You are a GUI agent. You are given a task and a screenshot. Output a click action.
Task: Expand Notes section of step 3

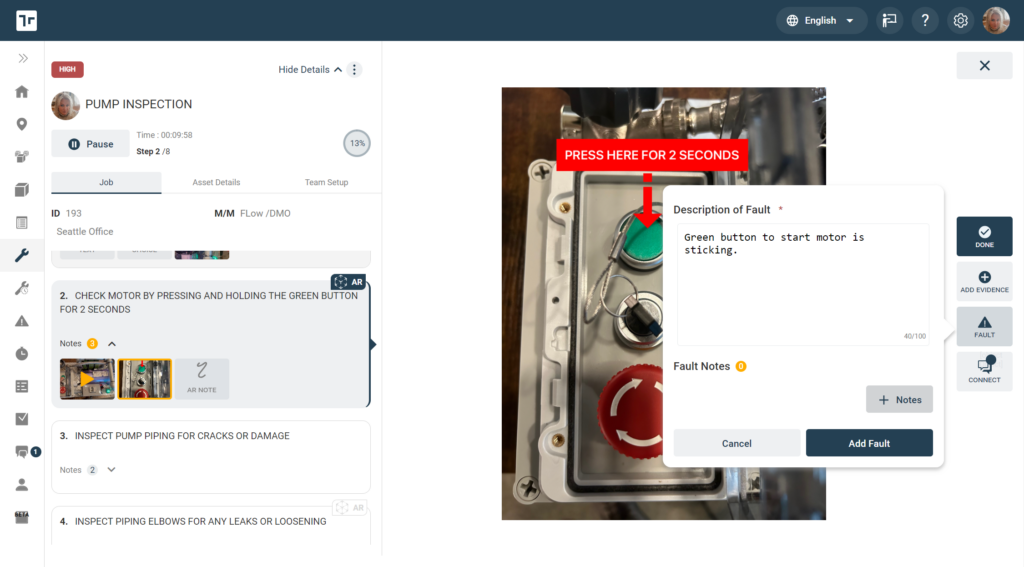(111, 470)
